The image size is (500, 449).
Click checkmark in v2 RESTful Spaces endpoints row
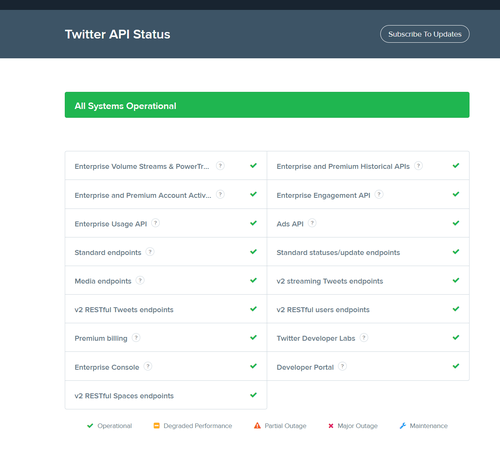(253, 395)
